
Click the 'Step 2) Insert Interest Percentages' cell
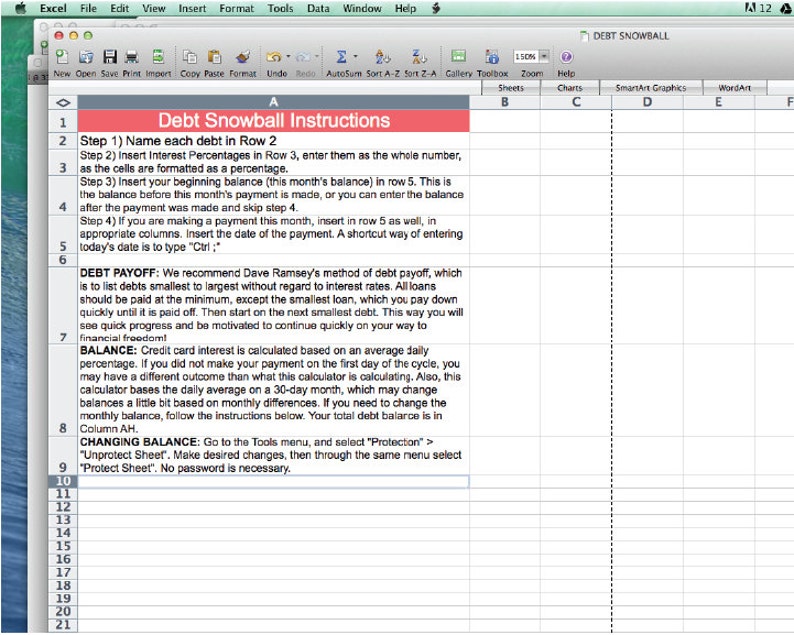click(273, 162)
